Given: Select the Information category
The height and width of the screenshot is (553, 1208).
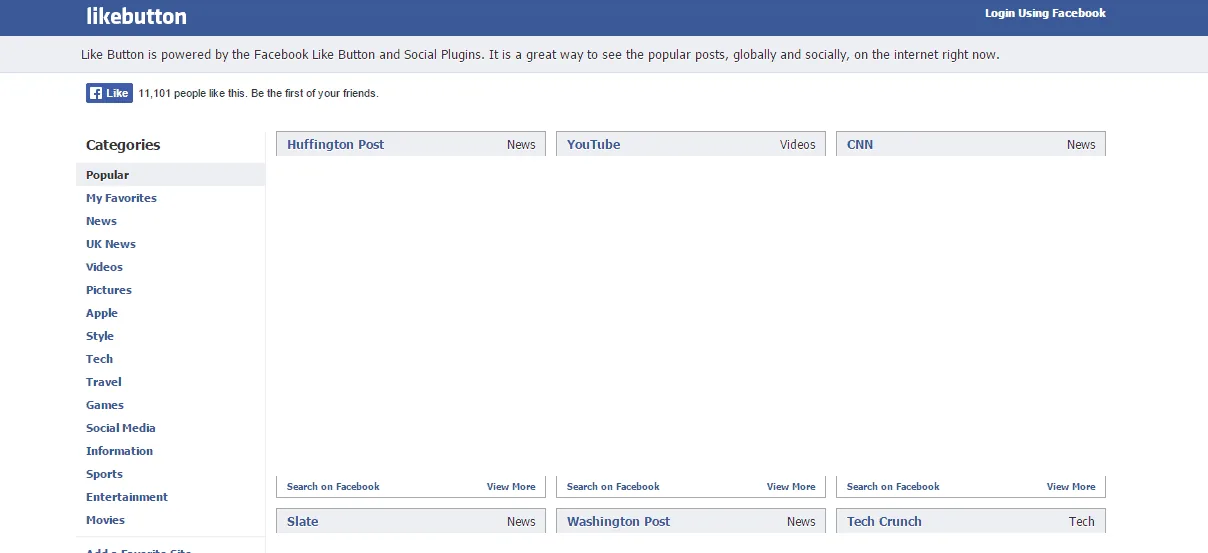Looking at the screenshot, I should click(119, 451).
